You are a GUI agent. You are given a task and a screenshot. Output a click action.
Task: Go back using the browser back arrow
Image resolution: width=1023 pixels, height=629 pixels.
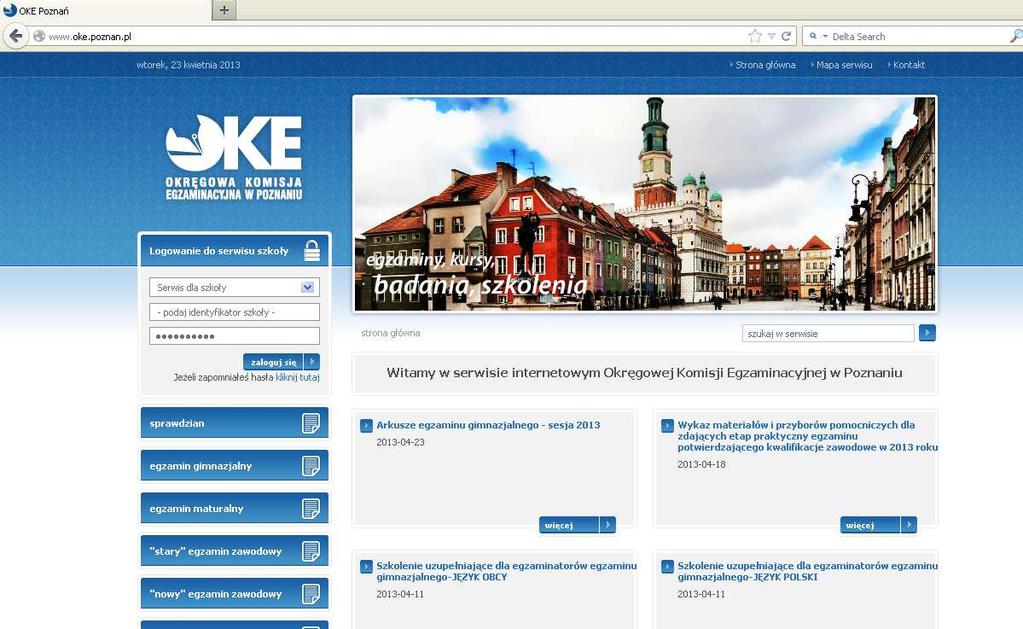tap(16, 35)
